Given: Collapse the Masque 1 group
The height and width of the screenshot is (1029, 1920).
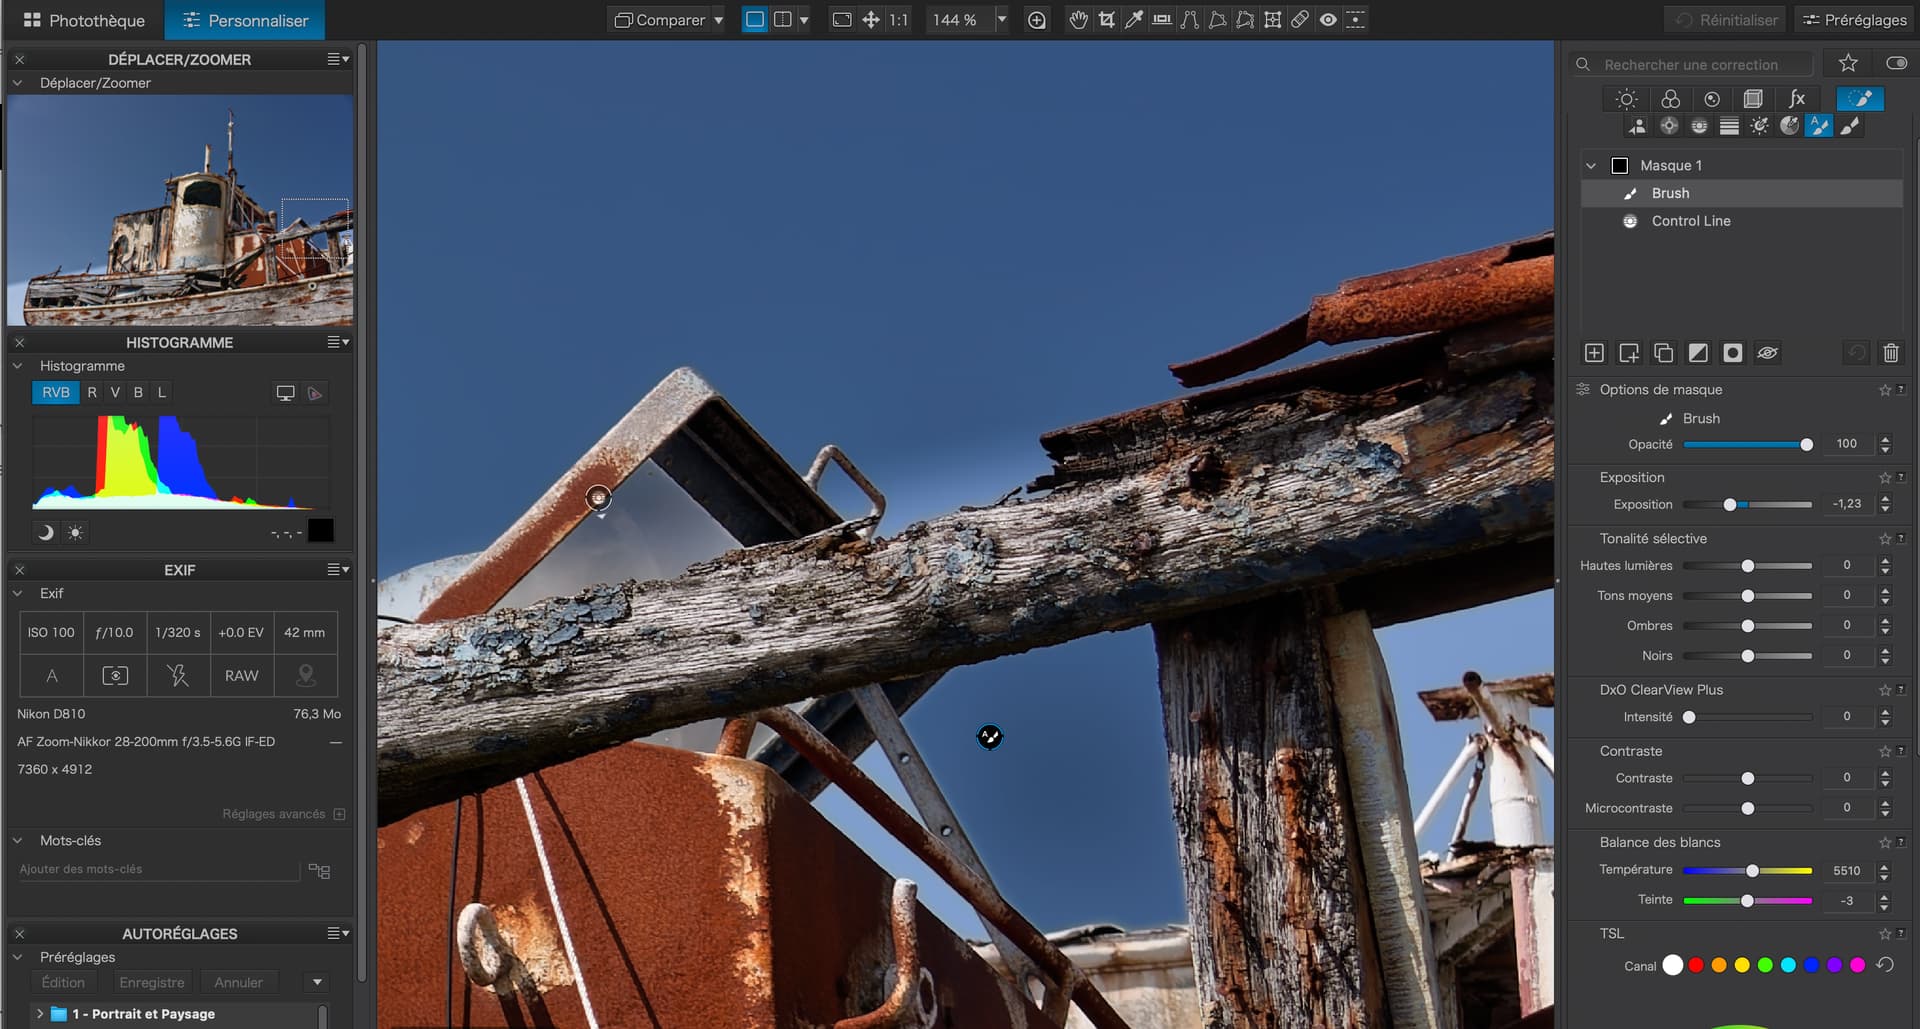Looking at the screenshot, I should point(1591,166).
